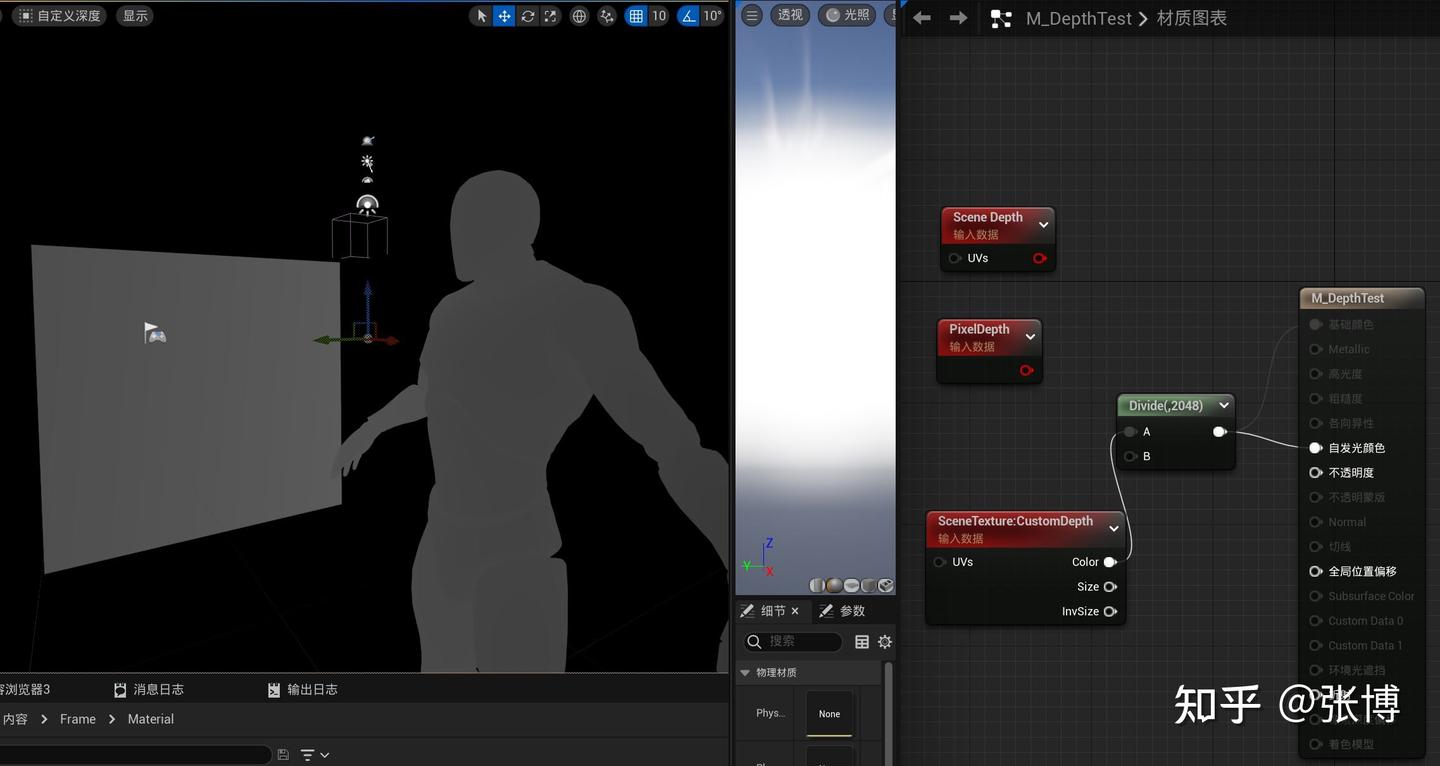Go back with the left arrow
Image resolution: width=1440 pixels, height=766 pixels.
(922, 18)
